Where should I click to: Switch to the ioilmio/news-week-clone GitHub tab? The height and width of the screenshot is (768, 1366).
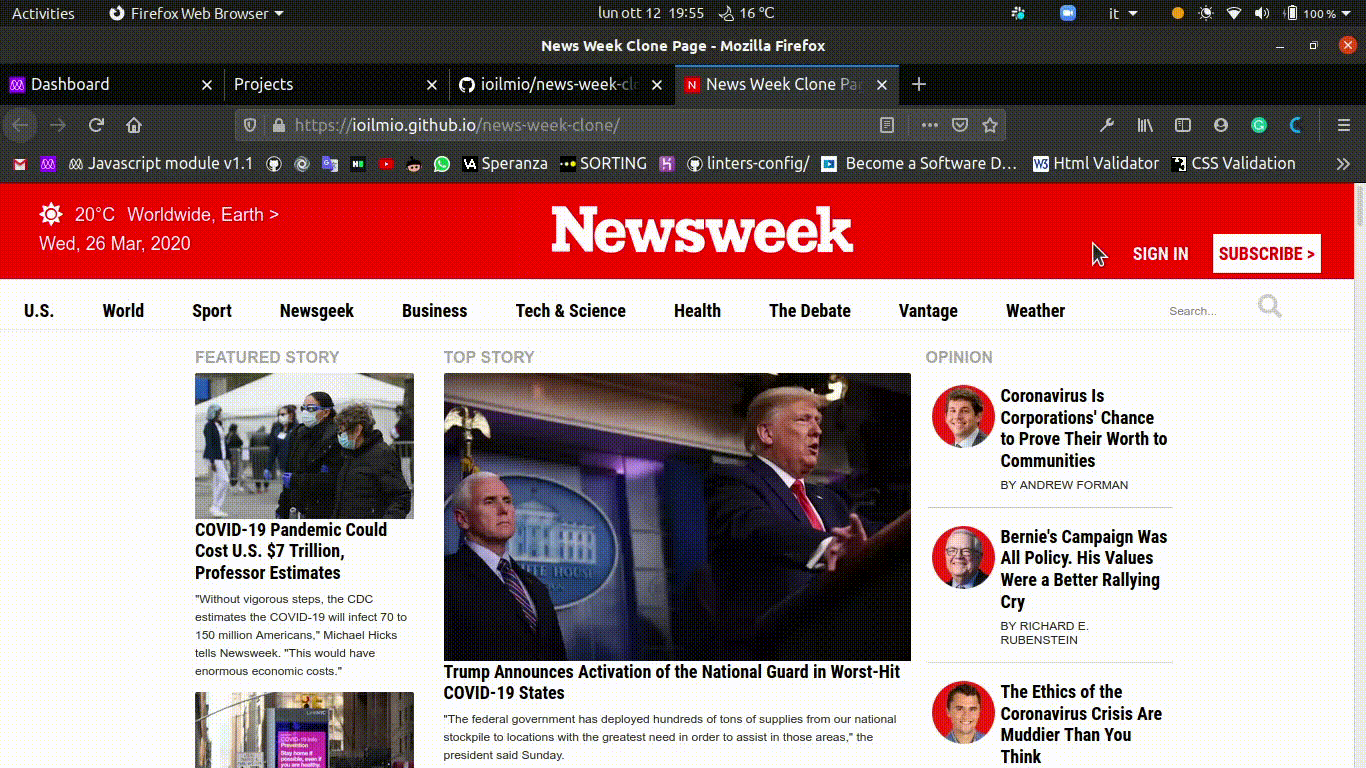point(562,84)
